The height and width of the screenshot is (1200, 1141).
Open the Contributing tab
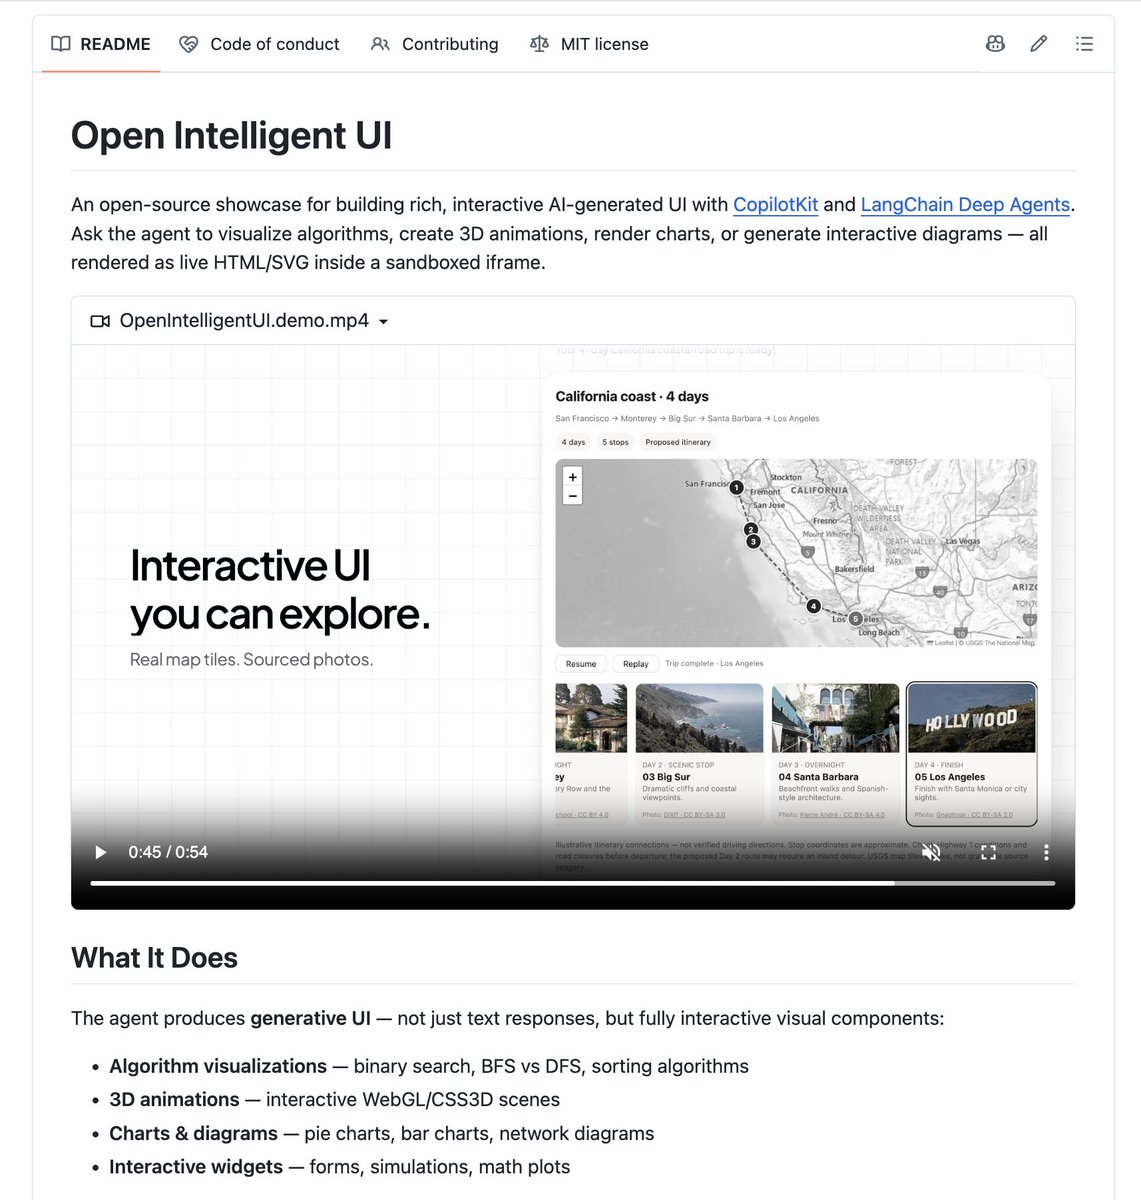pyautogui.click(x=434, y=44)
